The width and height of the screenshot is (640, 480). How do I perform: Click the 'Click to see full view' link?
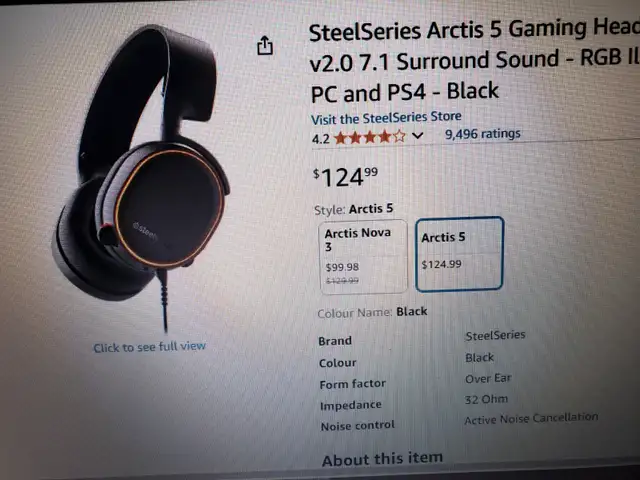click(149, 347)
